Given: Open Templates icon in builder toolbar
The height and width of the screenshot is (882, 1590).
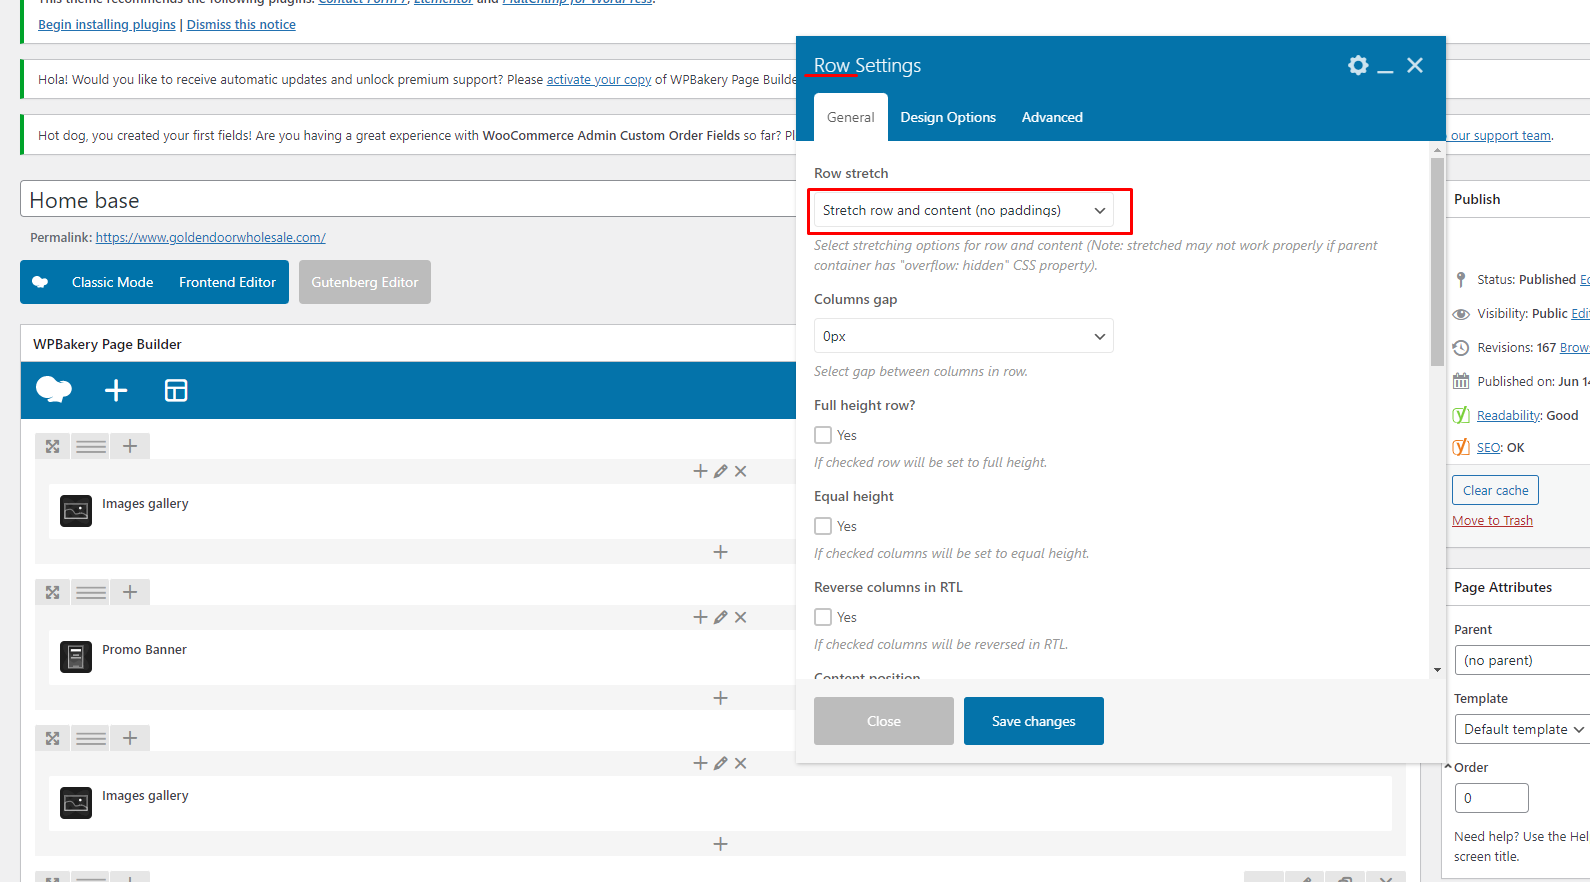Looking at the screenshot, I should tap(176, 390).
